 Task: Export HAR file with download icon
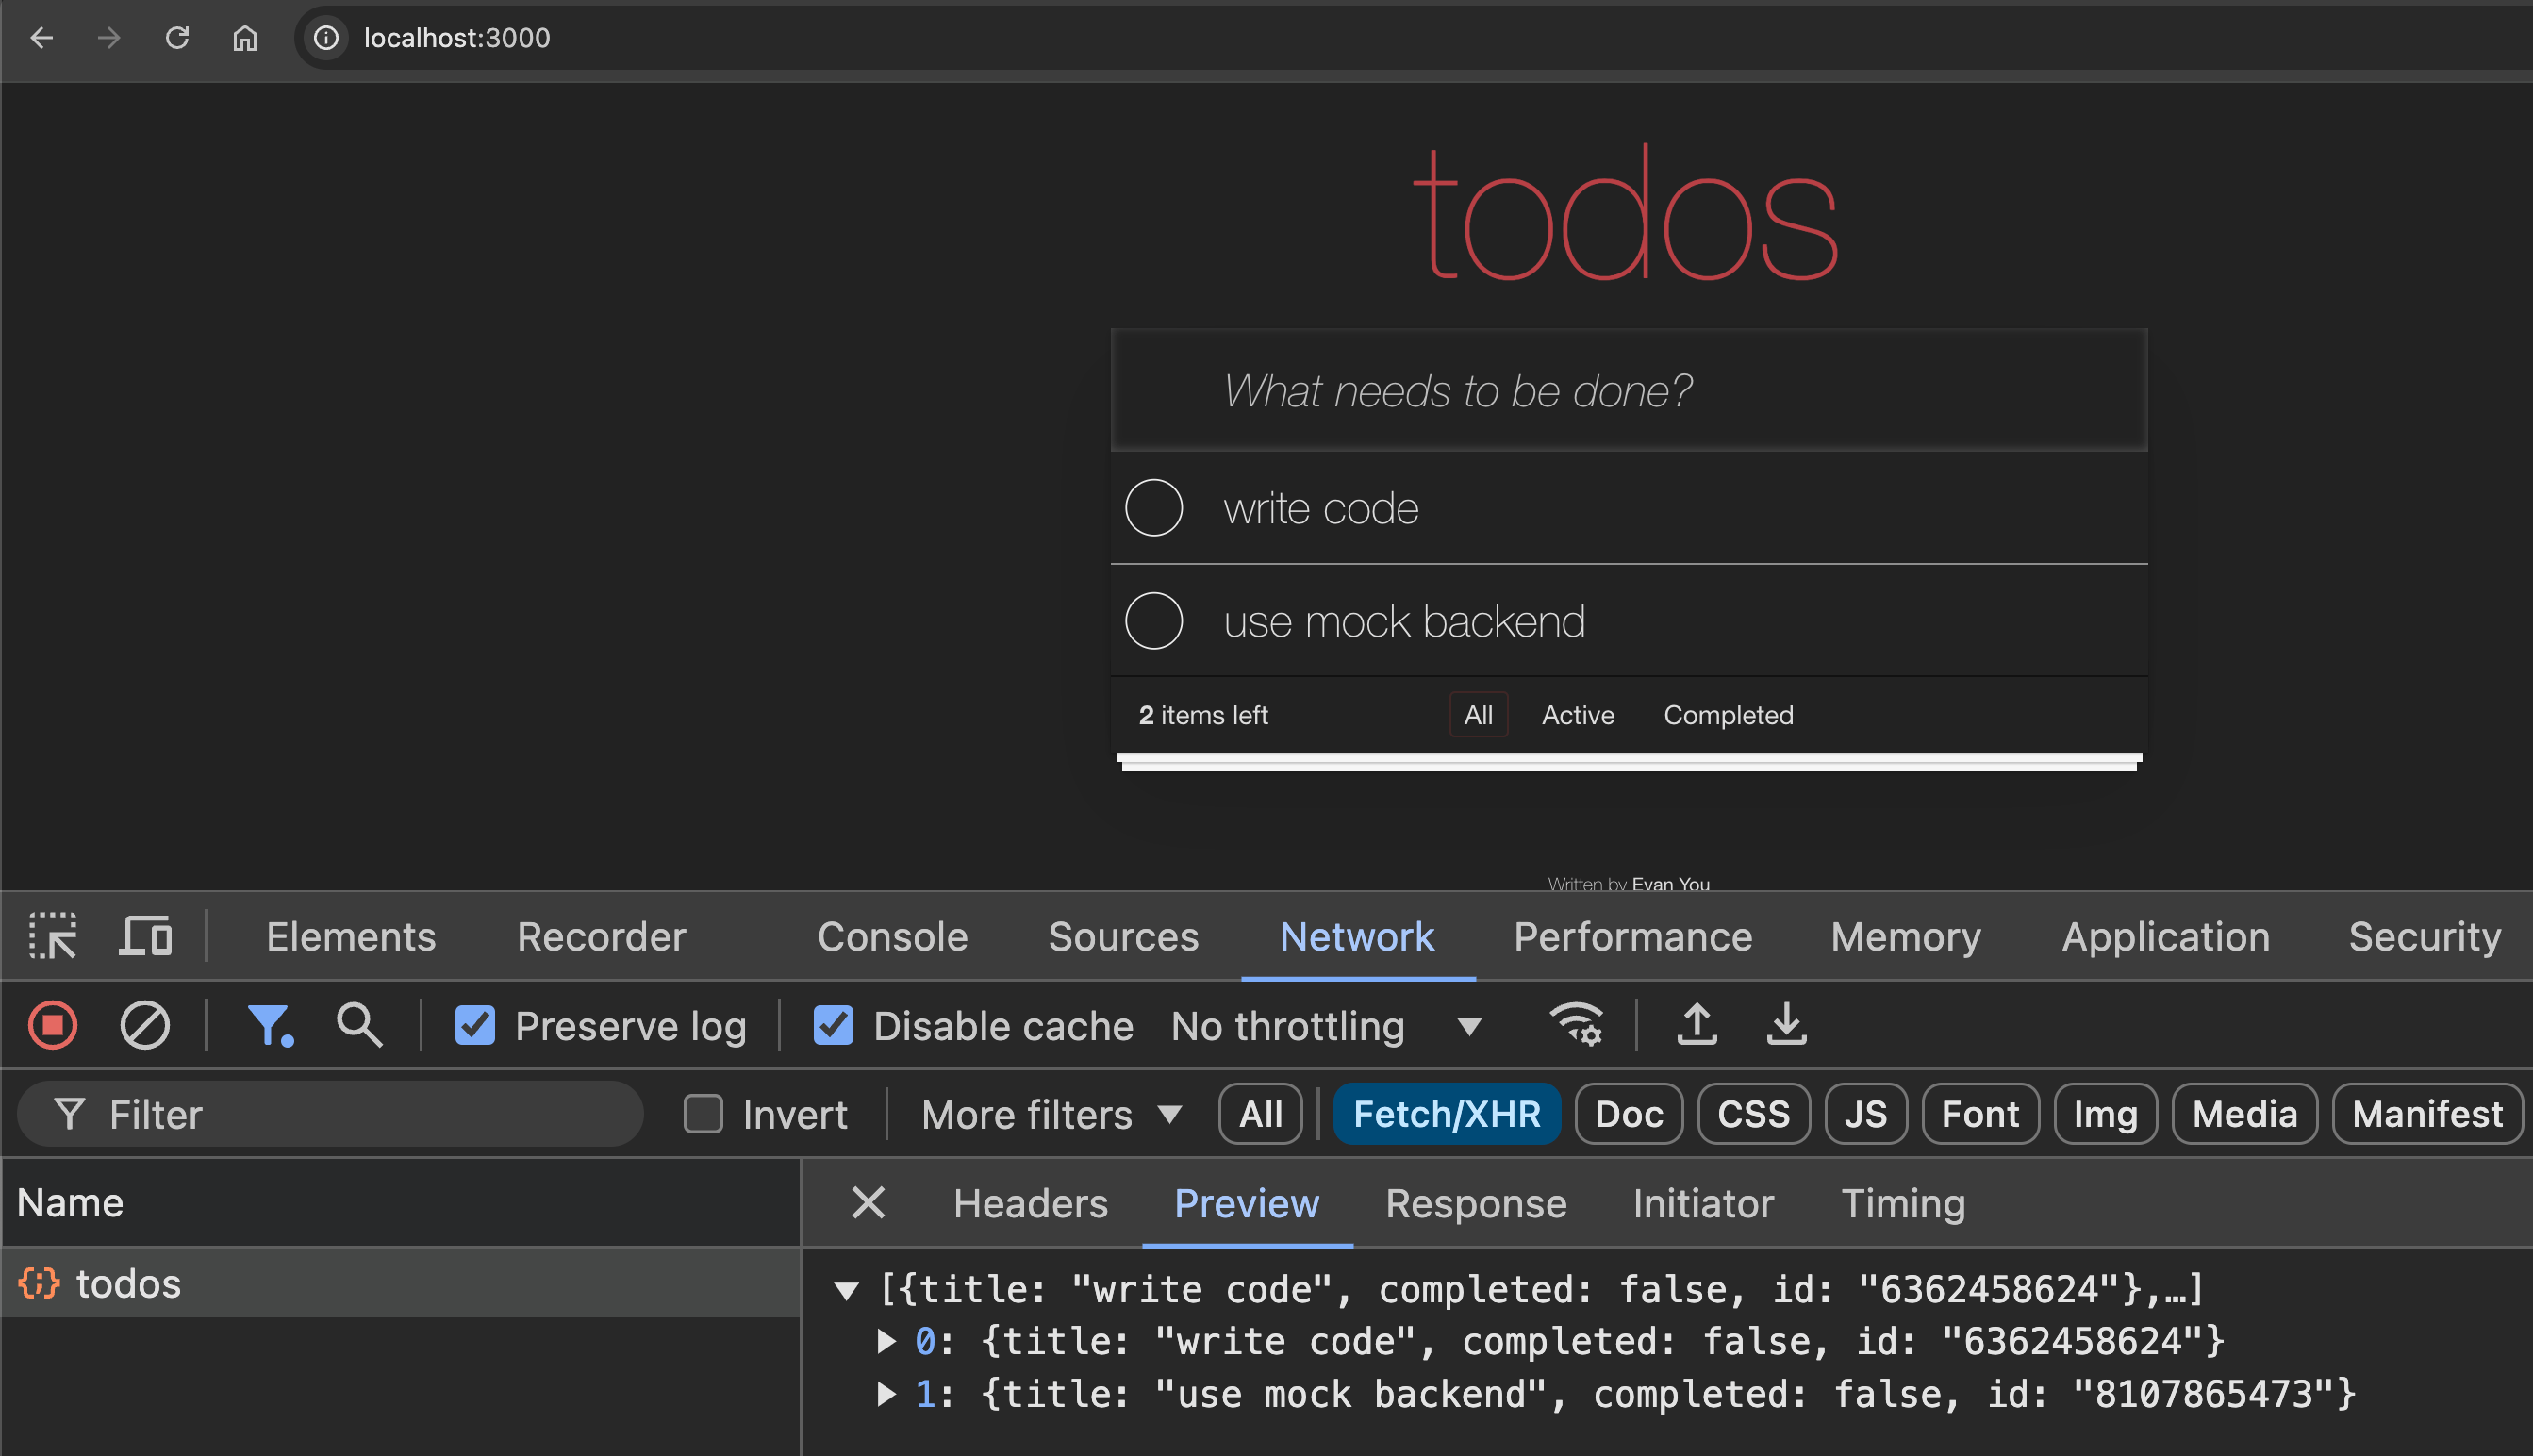[x=1786, y=1024]
